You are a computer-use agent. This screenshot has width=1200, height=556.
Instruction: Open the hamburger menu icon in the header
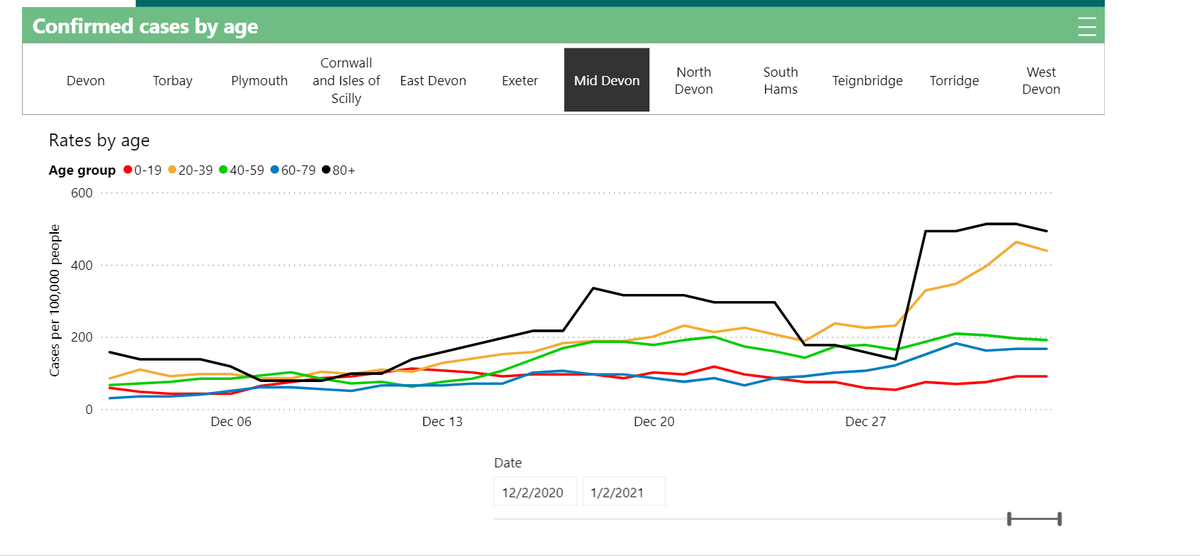click(1087, 27)
